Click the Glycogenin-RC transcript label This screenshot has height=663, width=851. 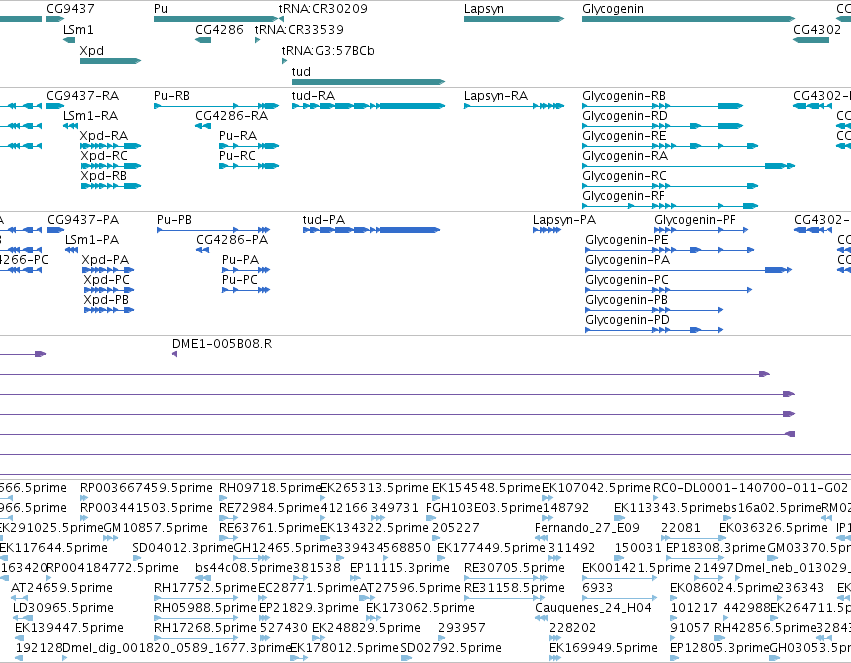tap(624, 176)
